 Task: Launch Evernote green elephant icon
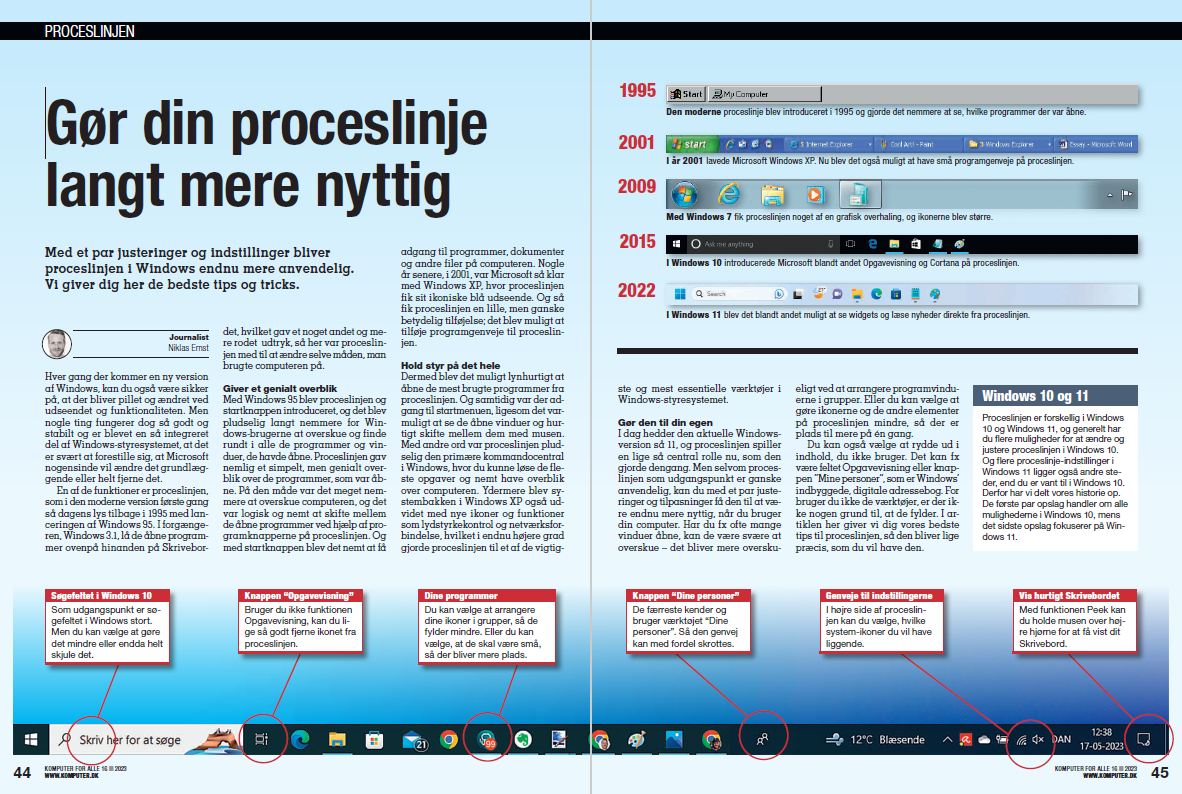(522, 740)
